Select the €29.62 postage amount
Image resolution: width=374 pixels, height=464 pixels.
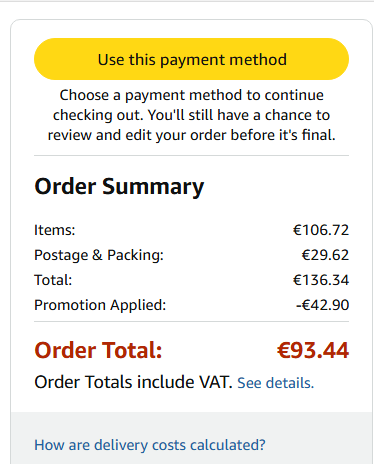tap(325, 255)
